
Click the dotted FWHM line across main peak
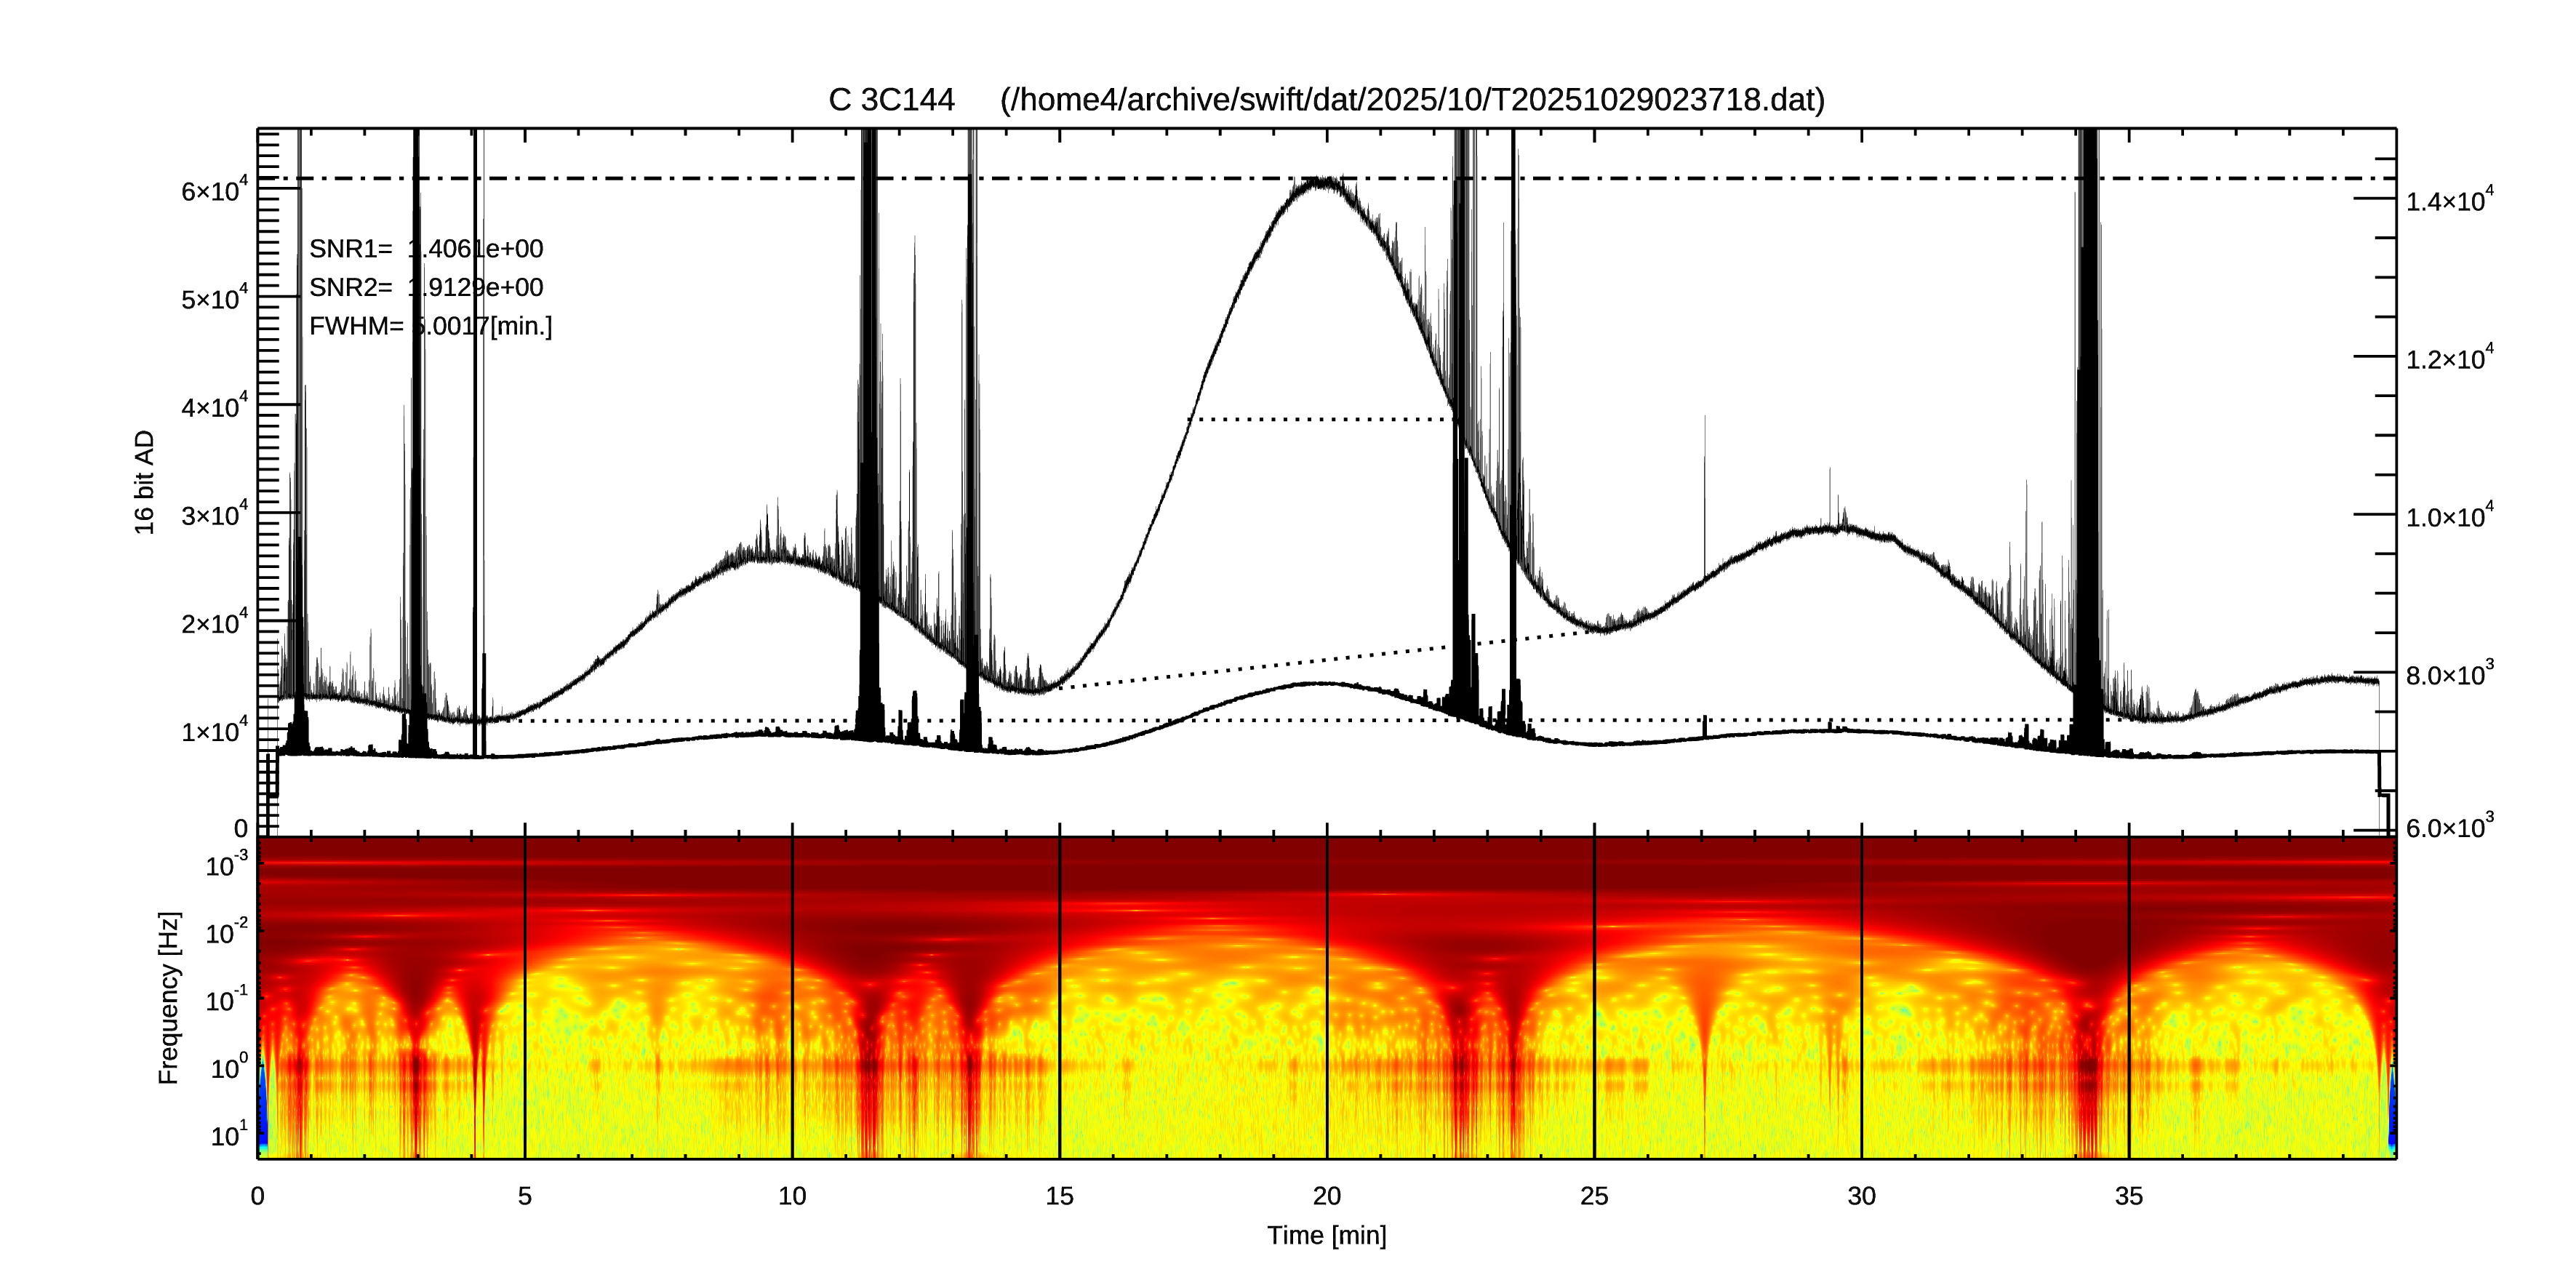click(1322, 420)
